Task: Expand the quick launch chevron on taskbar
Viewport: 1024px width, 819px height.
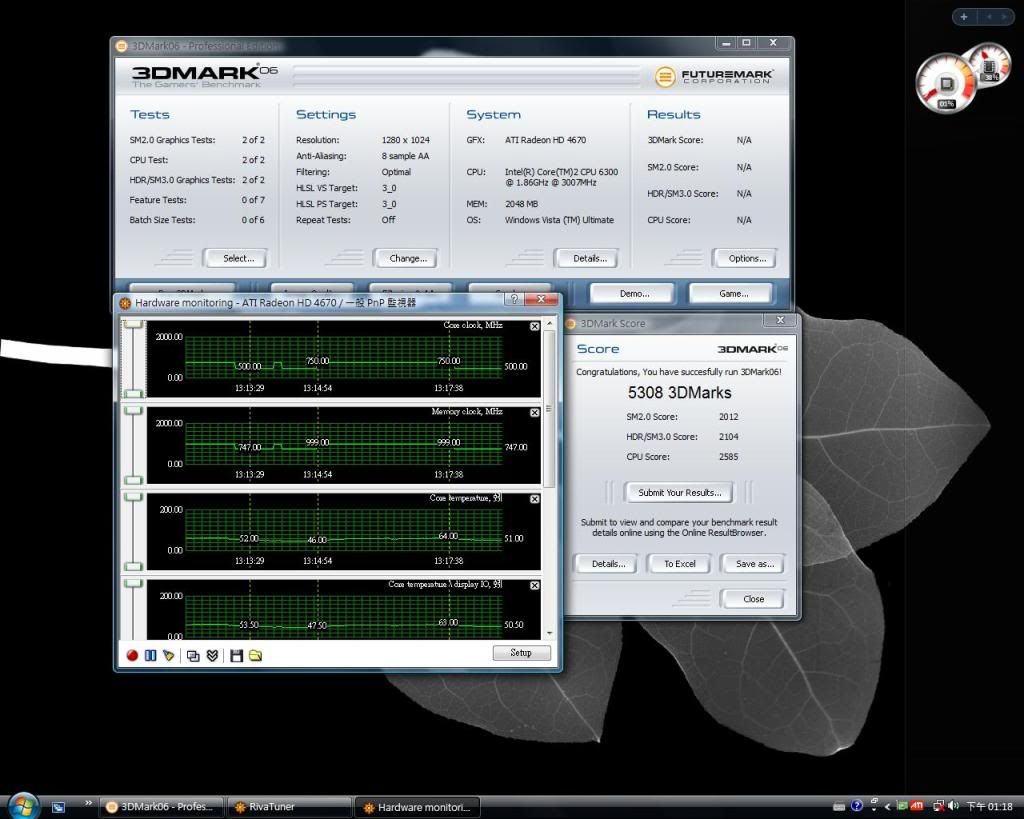Action: (88, 803)
